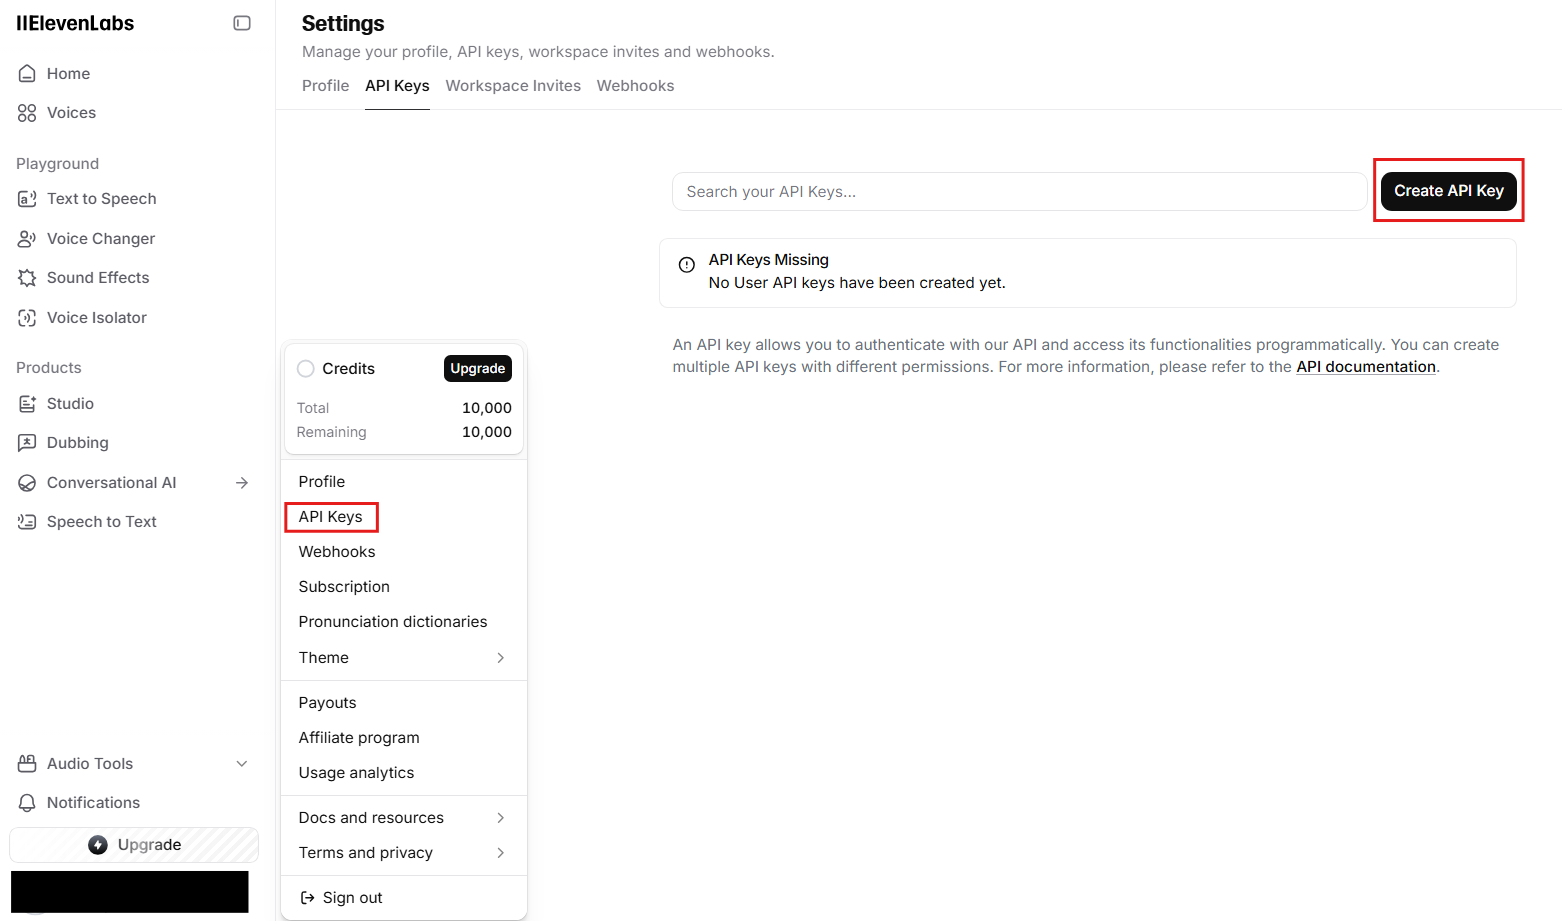Image resolution: width=1562 pixels, height=921 pixels.
Task: Open Speech to Text label in sidebar
Action: point(102,522)
